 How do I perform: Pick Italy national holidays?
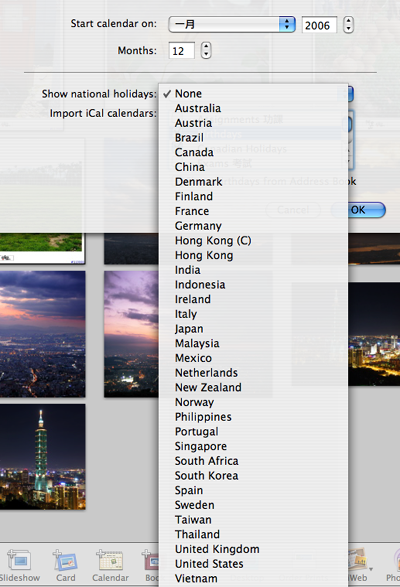pos(254,314)
